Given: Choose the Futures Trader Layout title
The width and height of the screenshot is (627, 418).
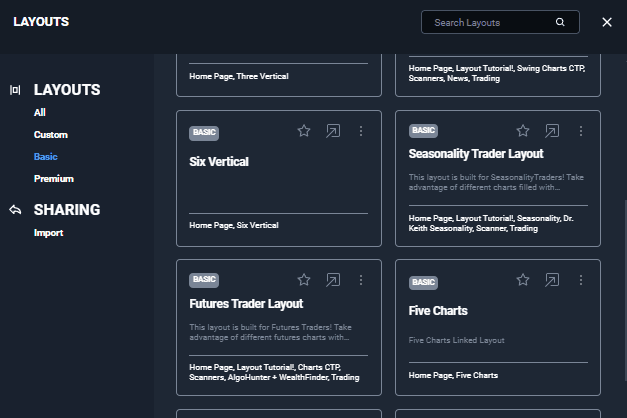Looking at the screenshot, I should pyautogui.click(x=246, y=304).
